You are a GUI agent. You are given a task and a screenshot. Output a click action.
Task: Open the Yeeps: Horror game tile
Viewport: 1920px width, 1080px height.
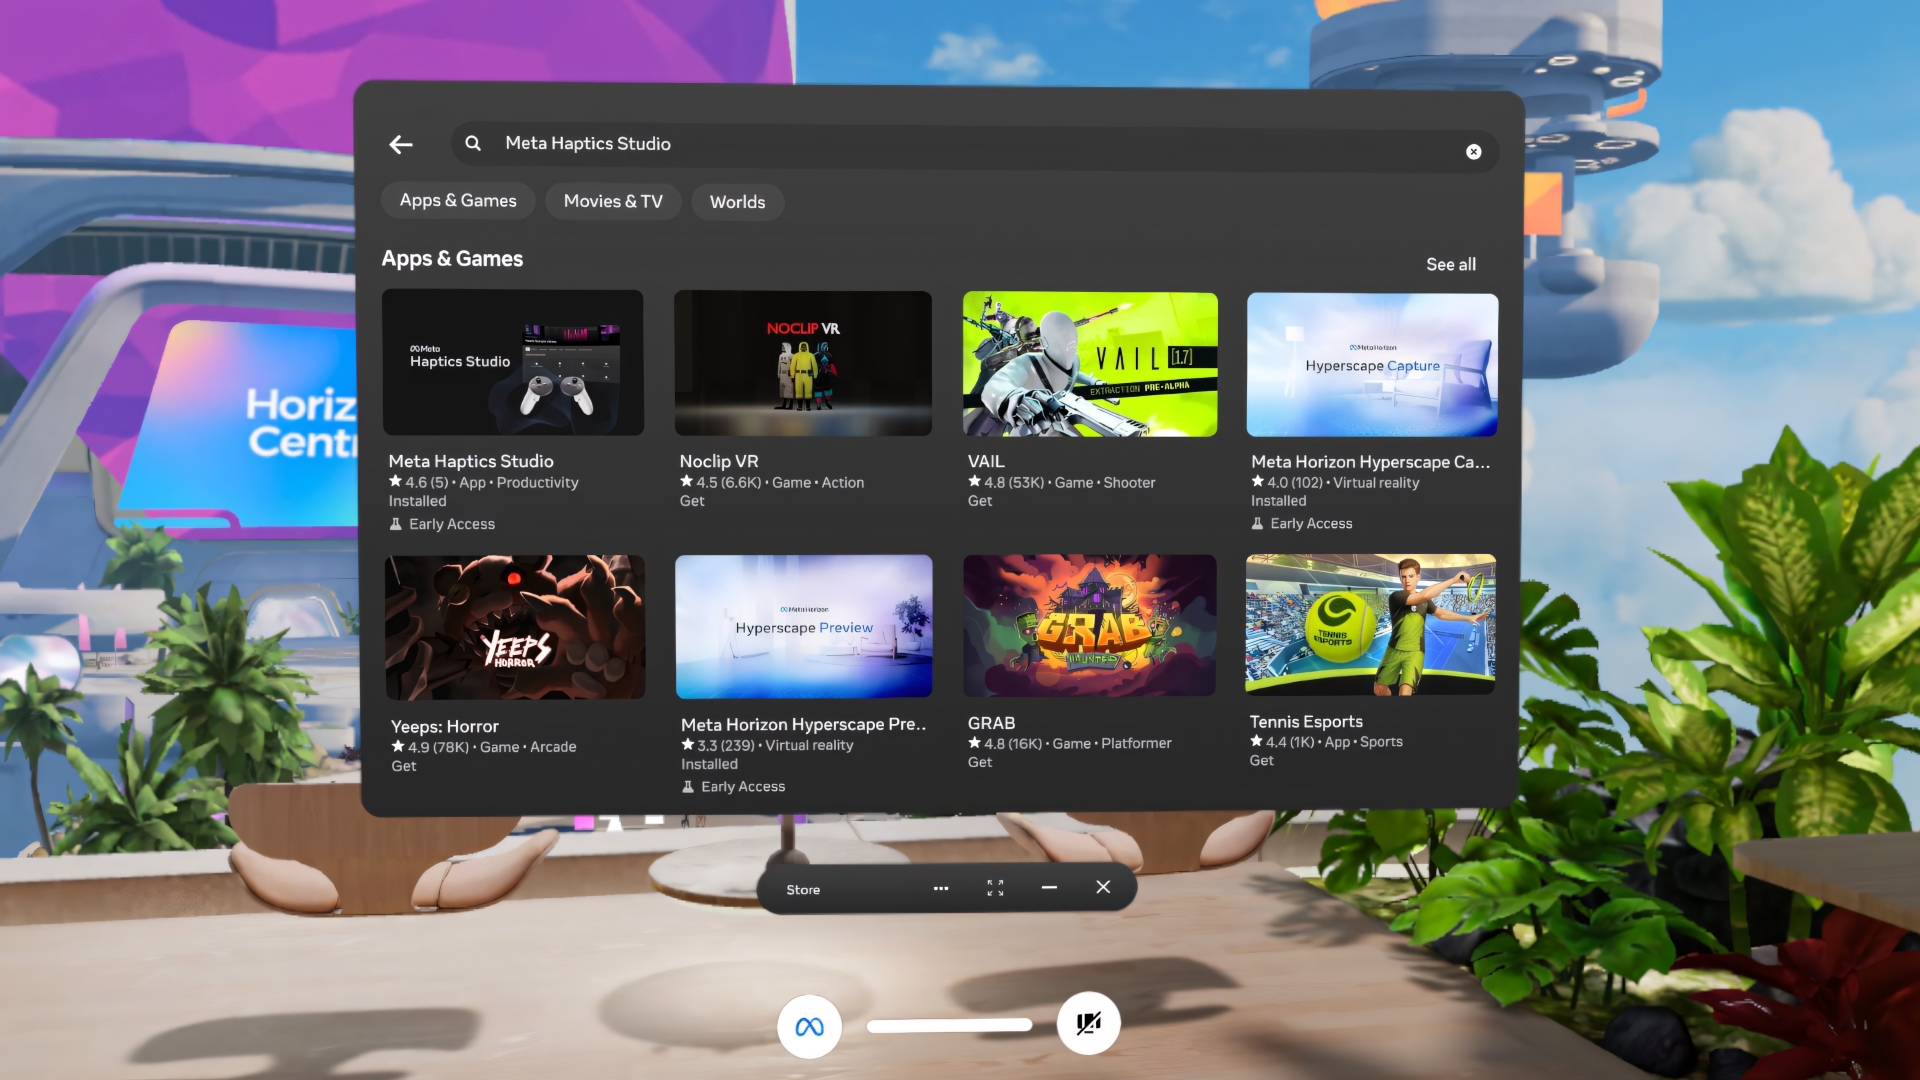[x=515, y=627]
